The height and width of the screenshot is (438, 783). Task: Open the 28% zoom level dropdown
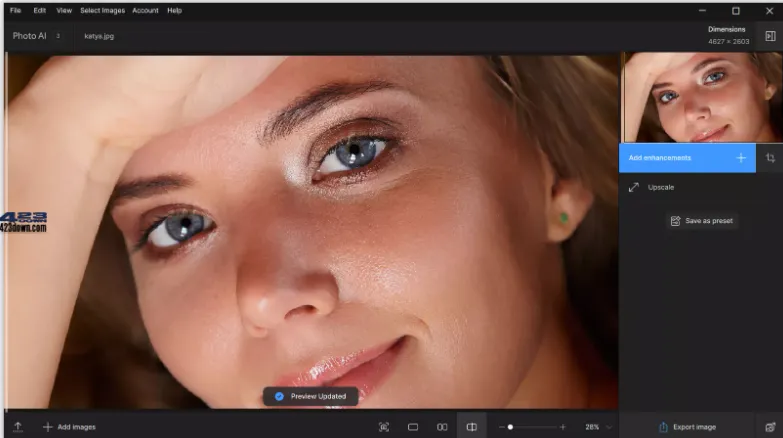[x=598, y=427]
